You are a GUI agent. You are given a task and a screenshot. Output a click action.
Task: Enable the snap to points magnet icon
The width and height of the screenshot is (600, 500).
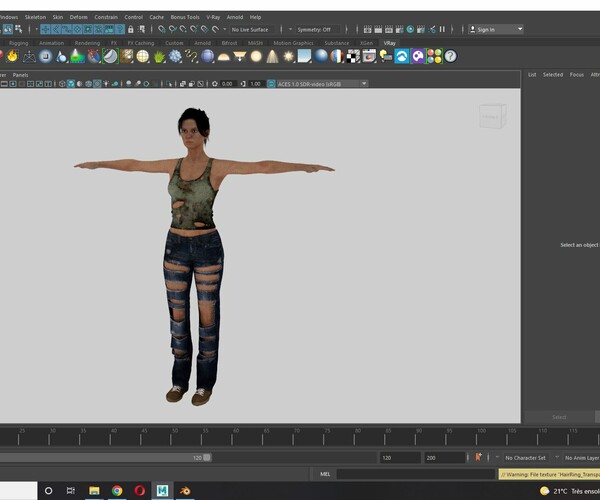tap(183, 29)
